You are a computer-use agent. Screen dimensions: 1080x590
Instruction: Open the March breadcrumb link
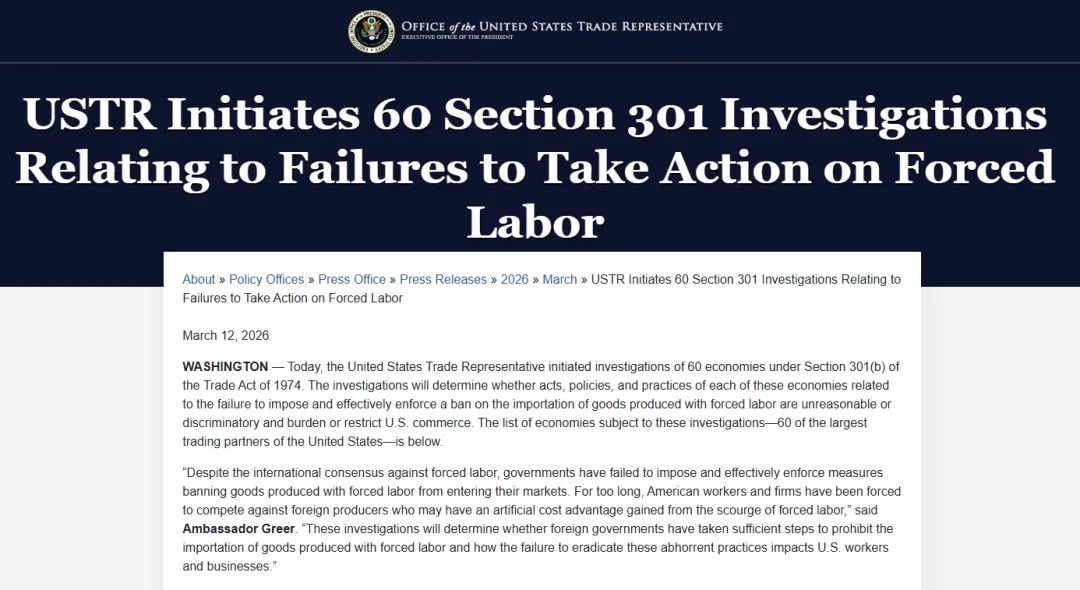pos(560,280)
